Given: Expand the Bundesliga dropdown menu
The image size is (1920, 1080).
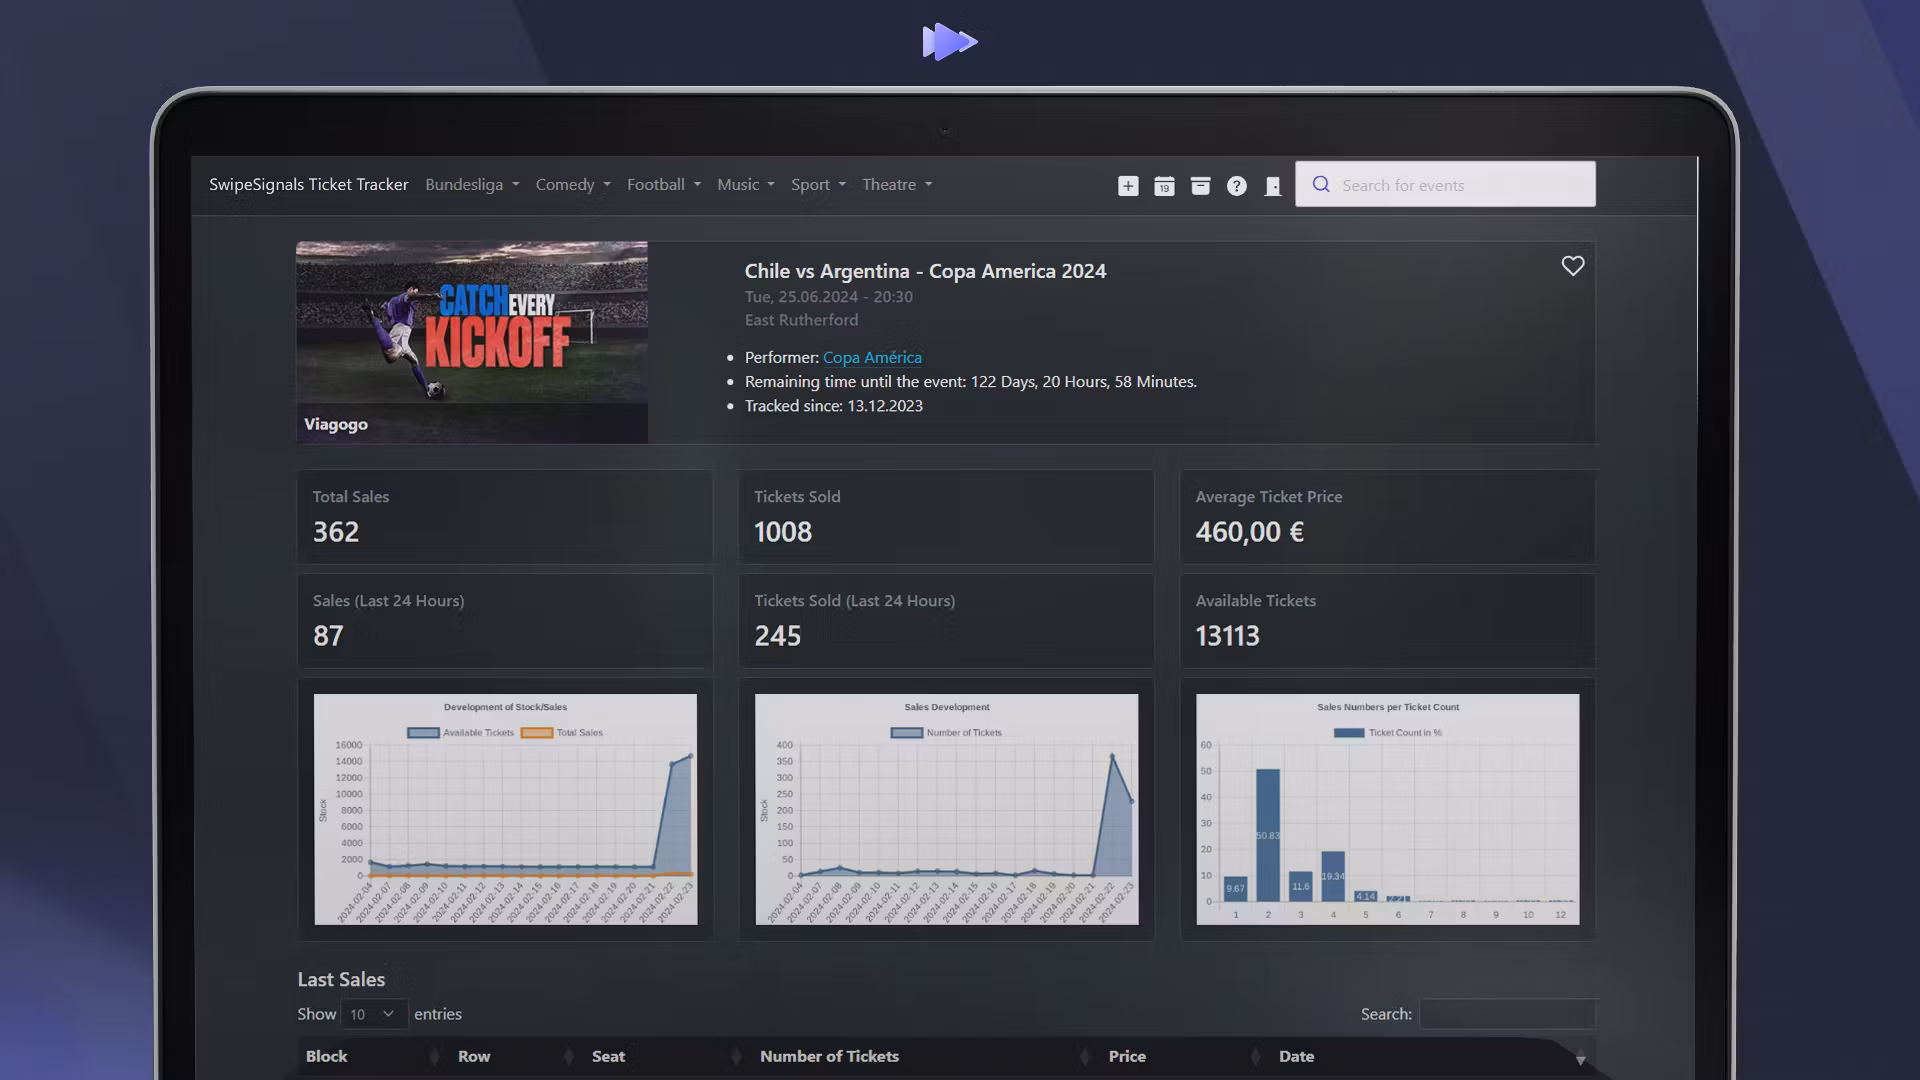Looking at the screenshot, I should point(472,185).
